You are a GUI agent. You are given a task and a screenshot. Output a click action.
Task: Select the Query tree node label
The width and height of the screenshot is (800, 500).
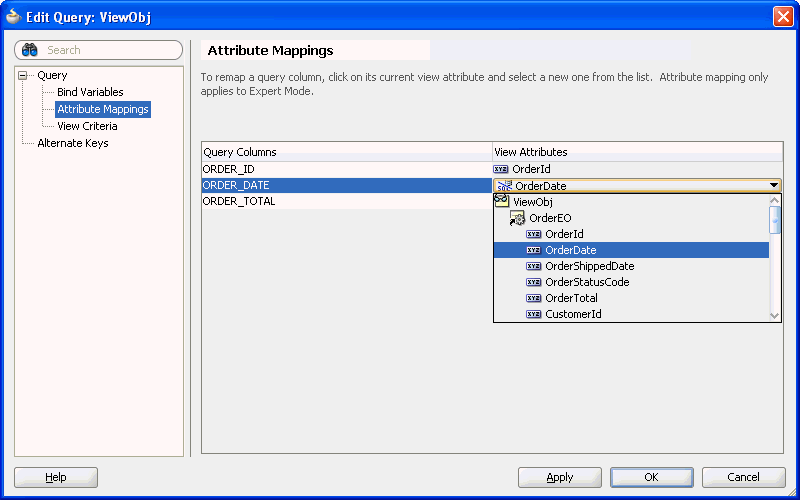pos(52,76)
